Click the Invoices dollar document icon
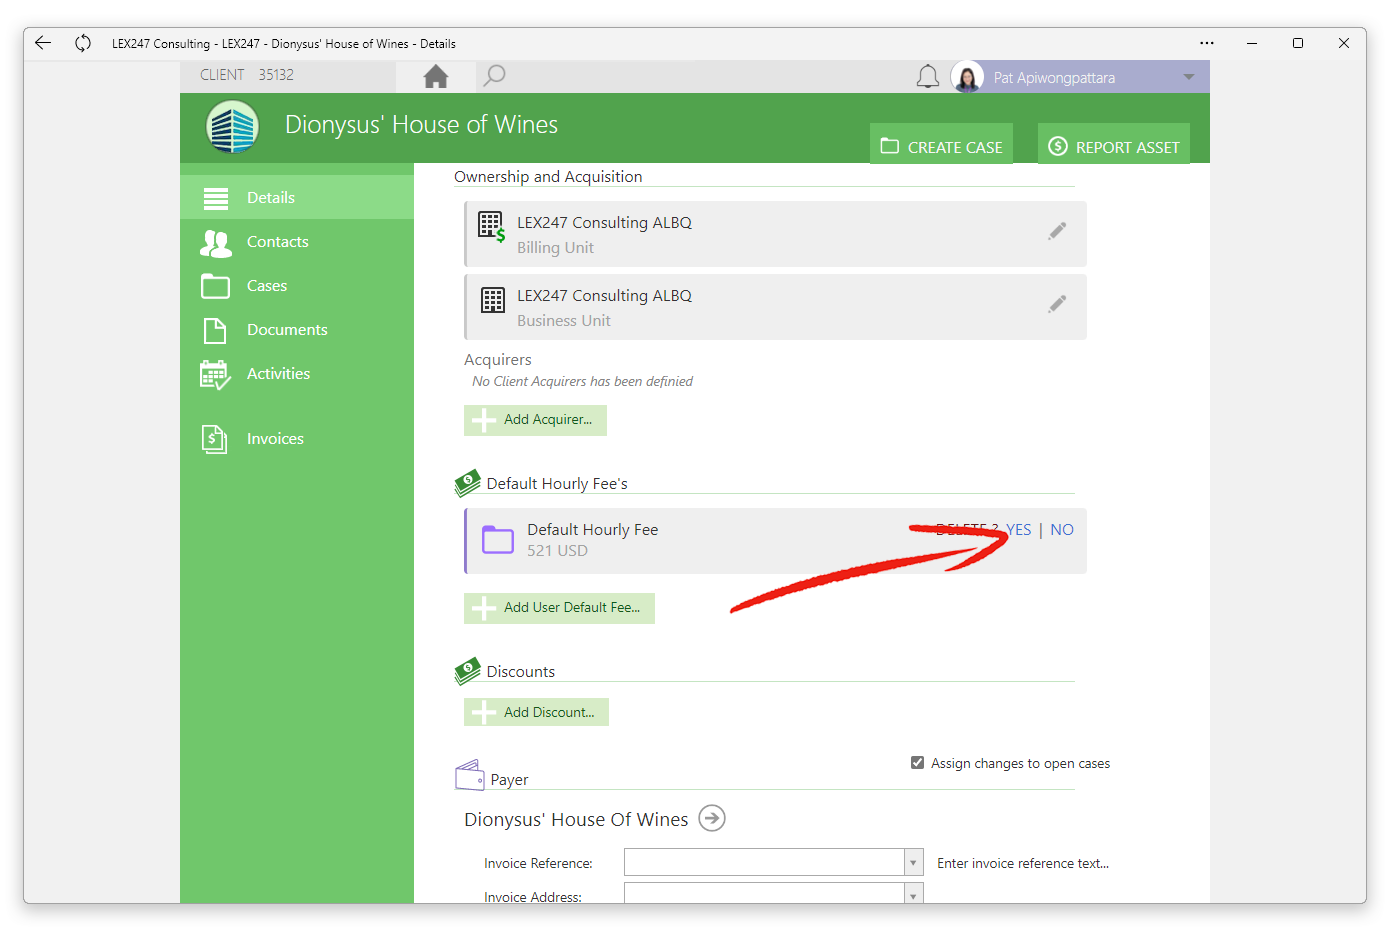 (215, 439)
